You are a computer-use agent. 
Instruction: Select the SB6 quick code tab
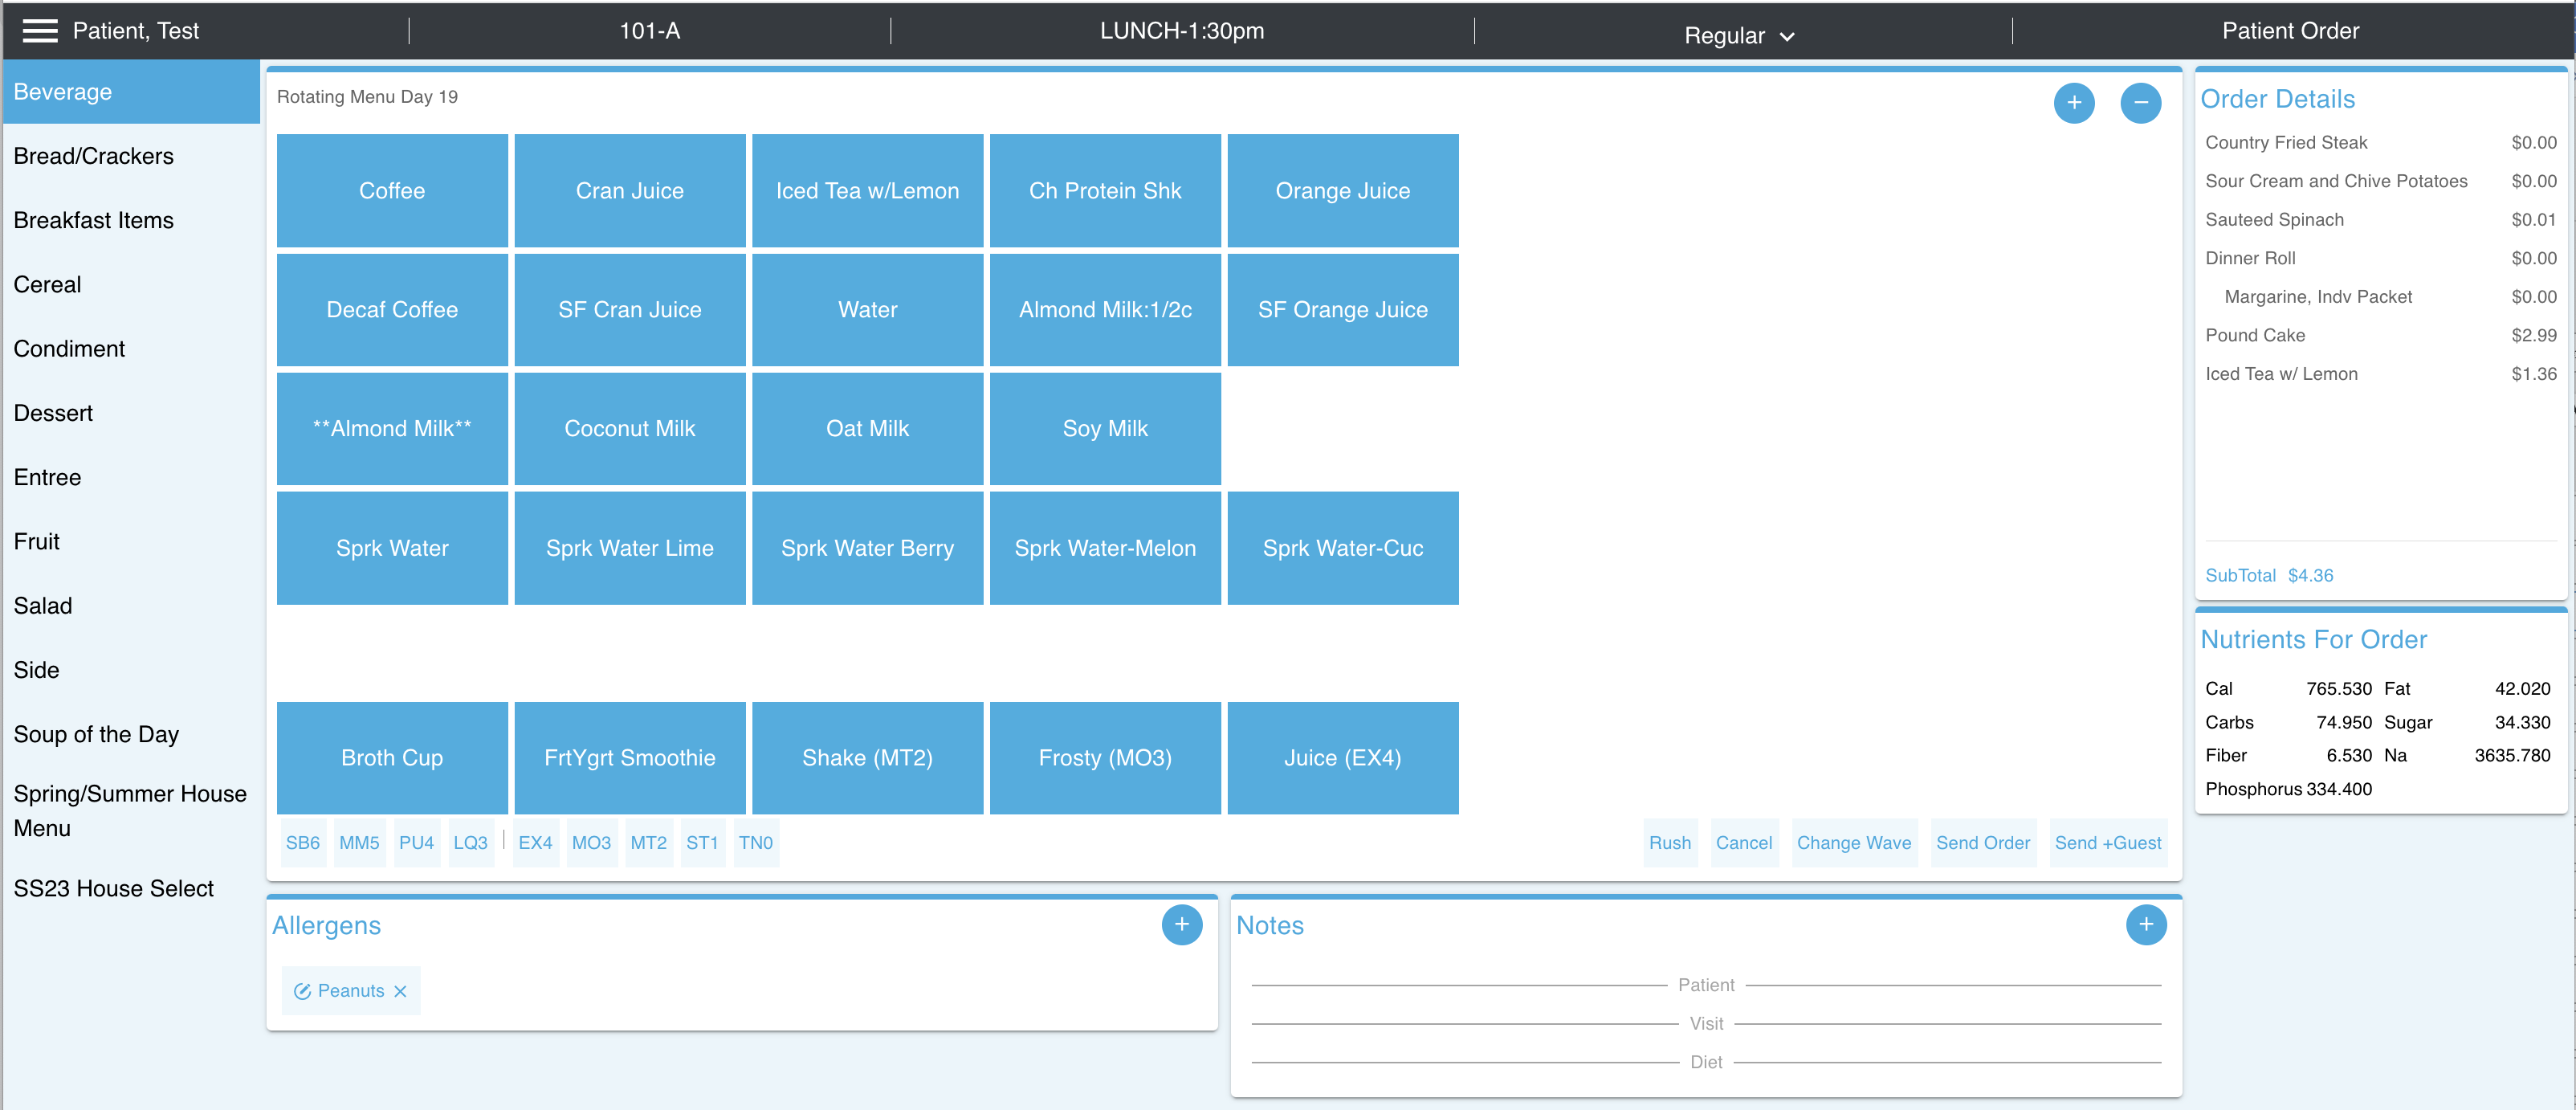tap(302, 842)
